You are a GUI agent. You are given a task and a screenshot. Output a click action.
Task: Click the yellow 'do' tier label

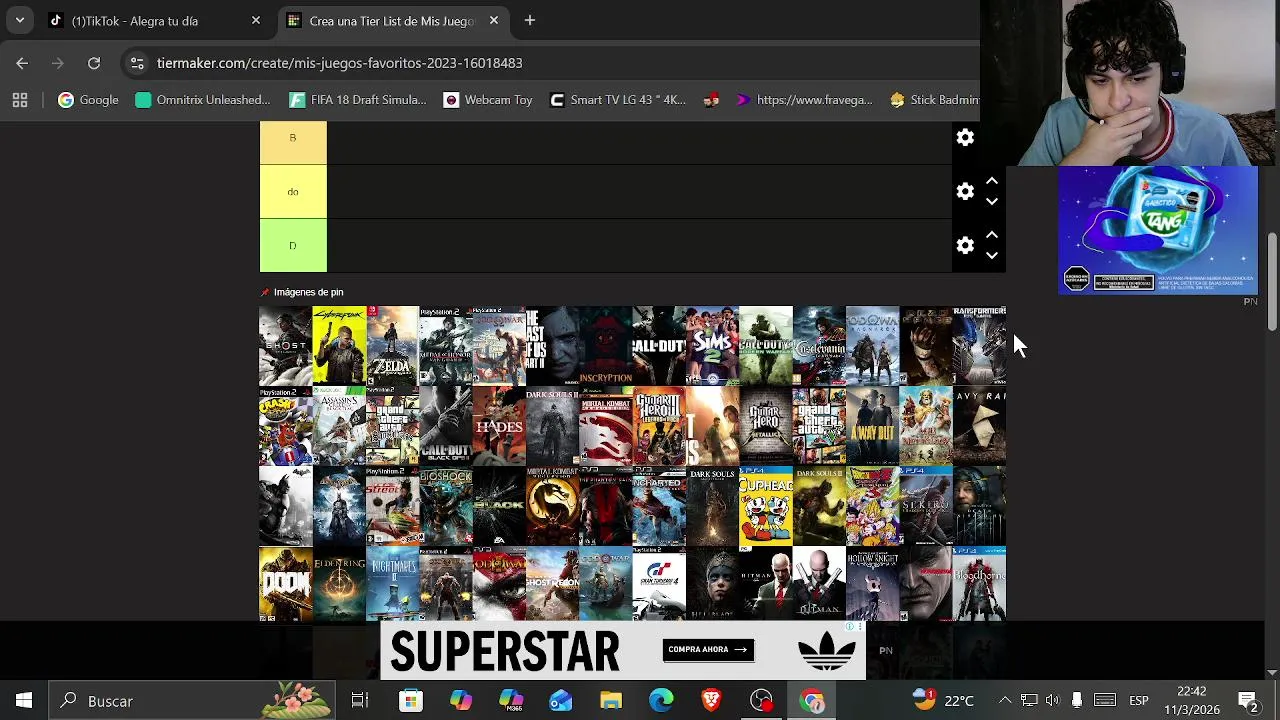tap(293, 191)
